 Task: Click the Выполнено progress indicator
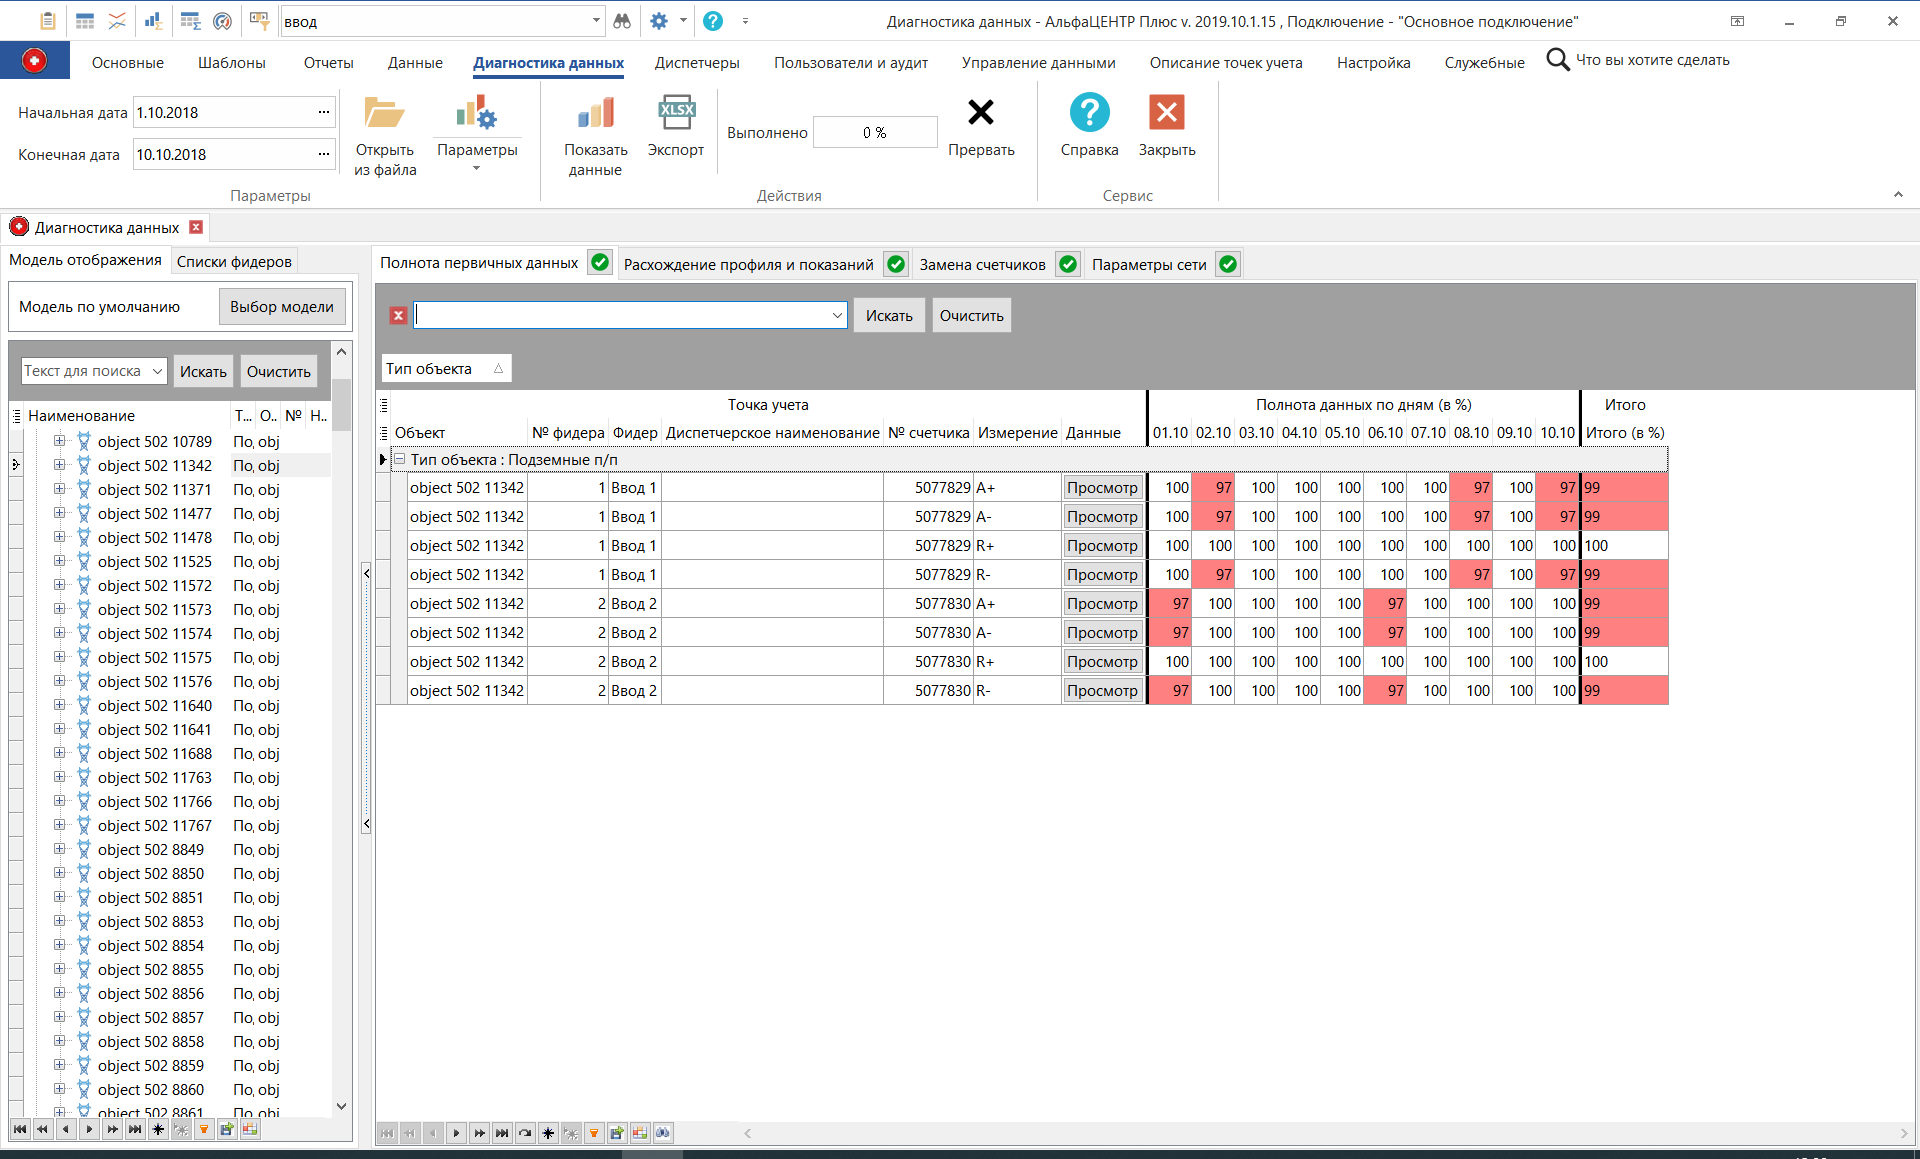click(x=875, y=131)
